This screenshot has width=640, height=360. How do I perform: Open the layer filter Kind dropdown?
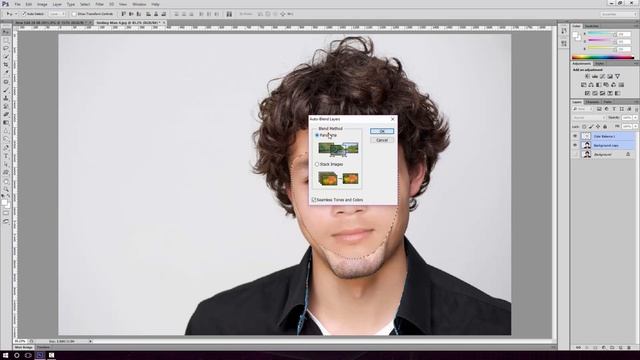coord(583,109)
